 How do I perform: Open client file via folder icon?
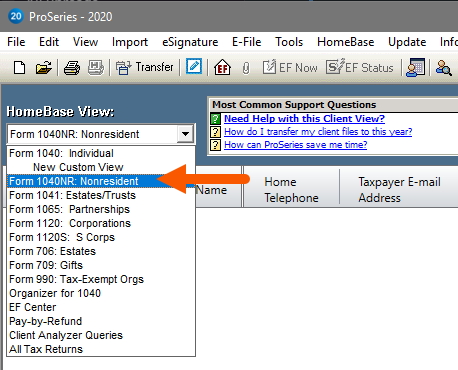pyautogui.click(x=44, y=68)
